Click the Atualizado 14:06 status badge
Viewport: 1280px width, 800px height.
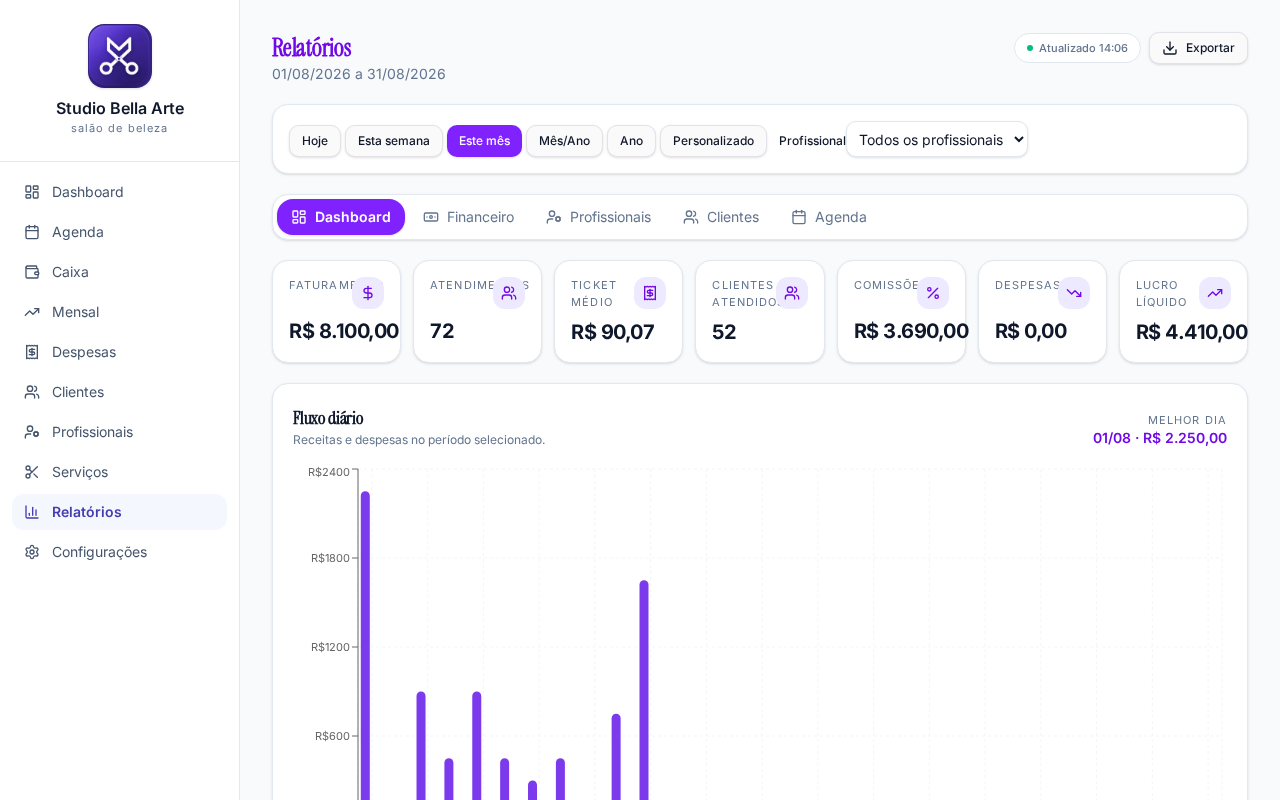click(x=1077, y=48)
